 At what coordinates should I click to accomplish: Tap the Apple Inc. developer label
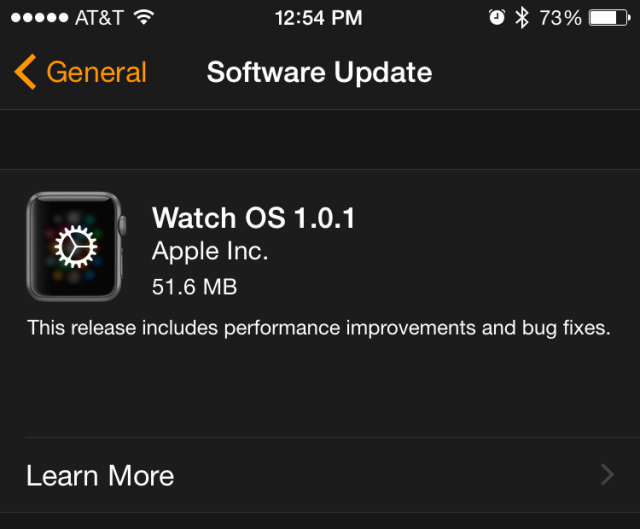[210, 251]
